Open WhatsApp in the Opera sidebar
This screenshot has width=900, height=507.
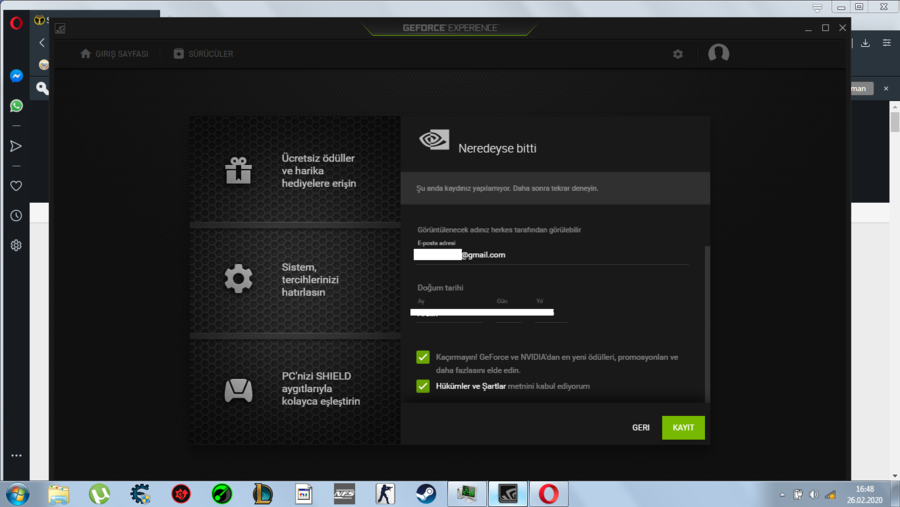16,106
